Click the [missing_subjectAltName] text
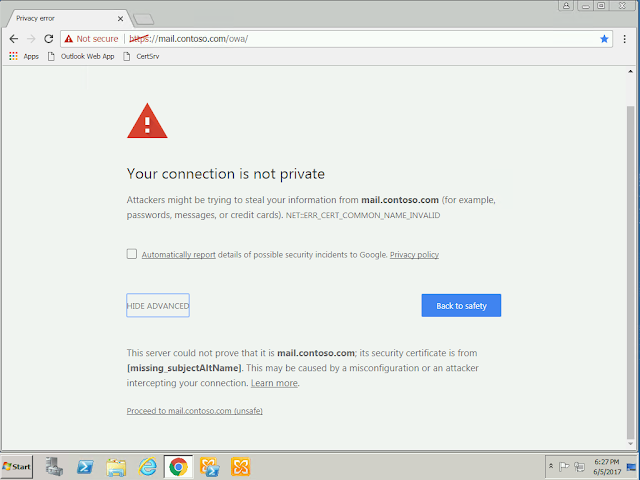Image resolution: width=640 pixels, height=480 pixels. click(184, 368)
